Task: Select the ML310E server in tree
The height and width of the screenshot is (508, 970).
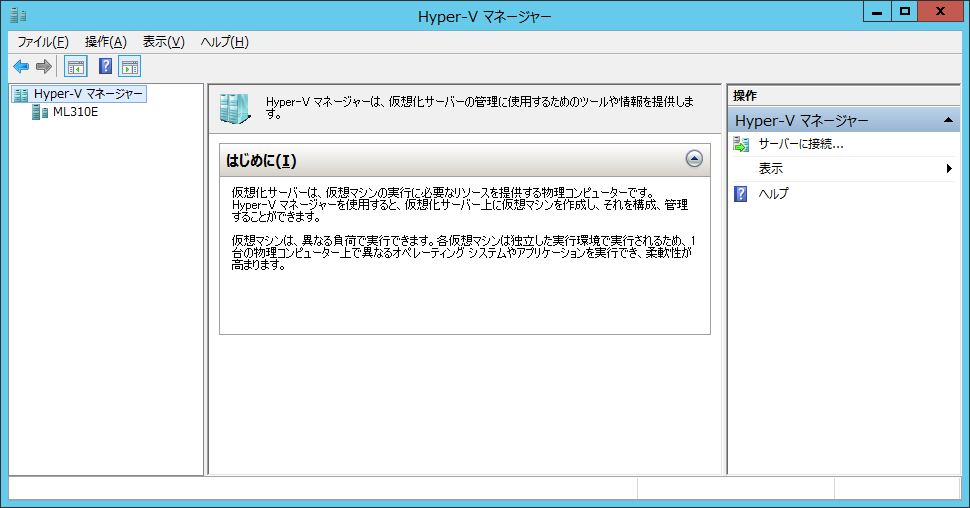Action: [x=75, y=112]
